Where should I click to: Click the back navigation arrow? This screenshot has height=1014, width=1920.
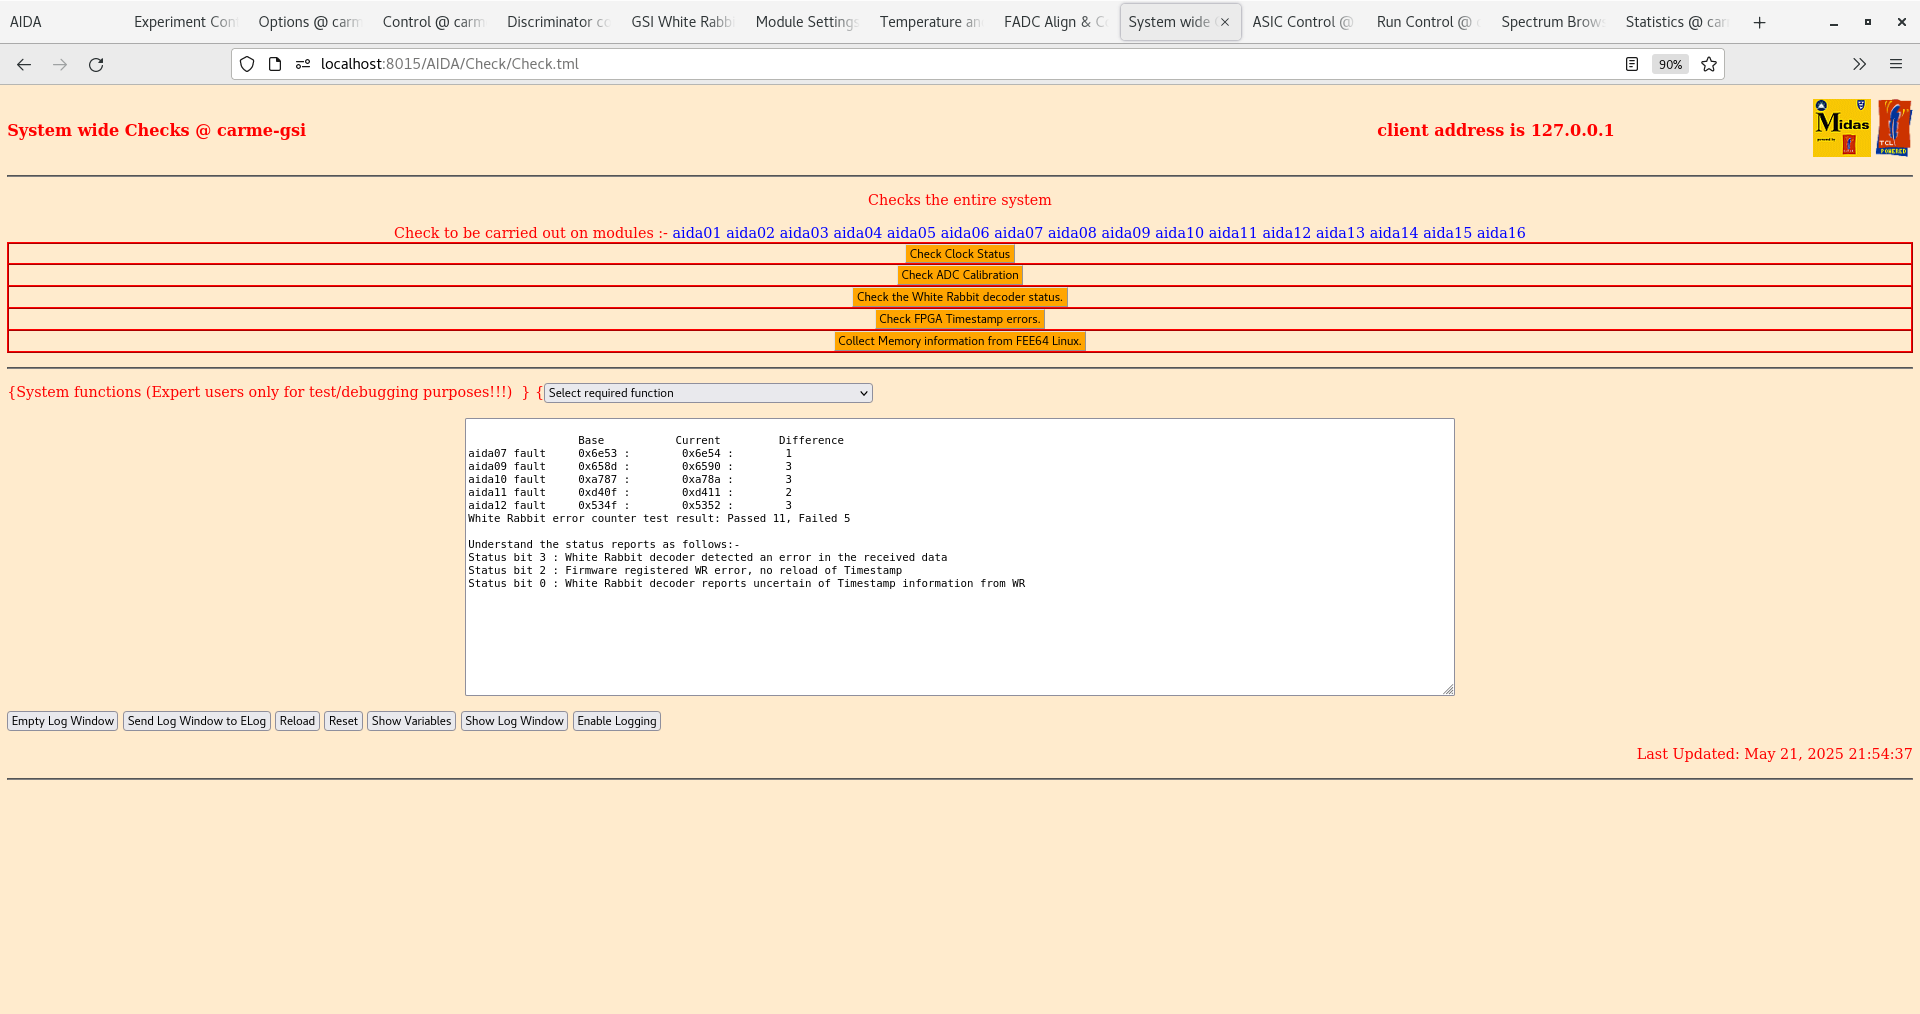(24, 64)
